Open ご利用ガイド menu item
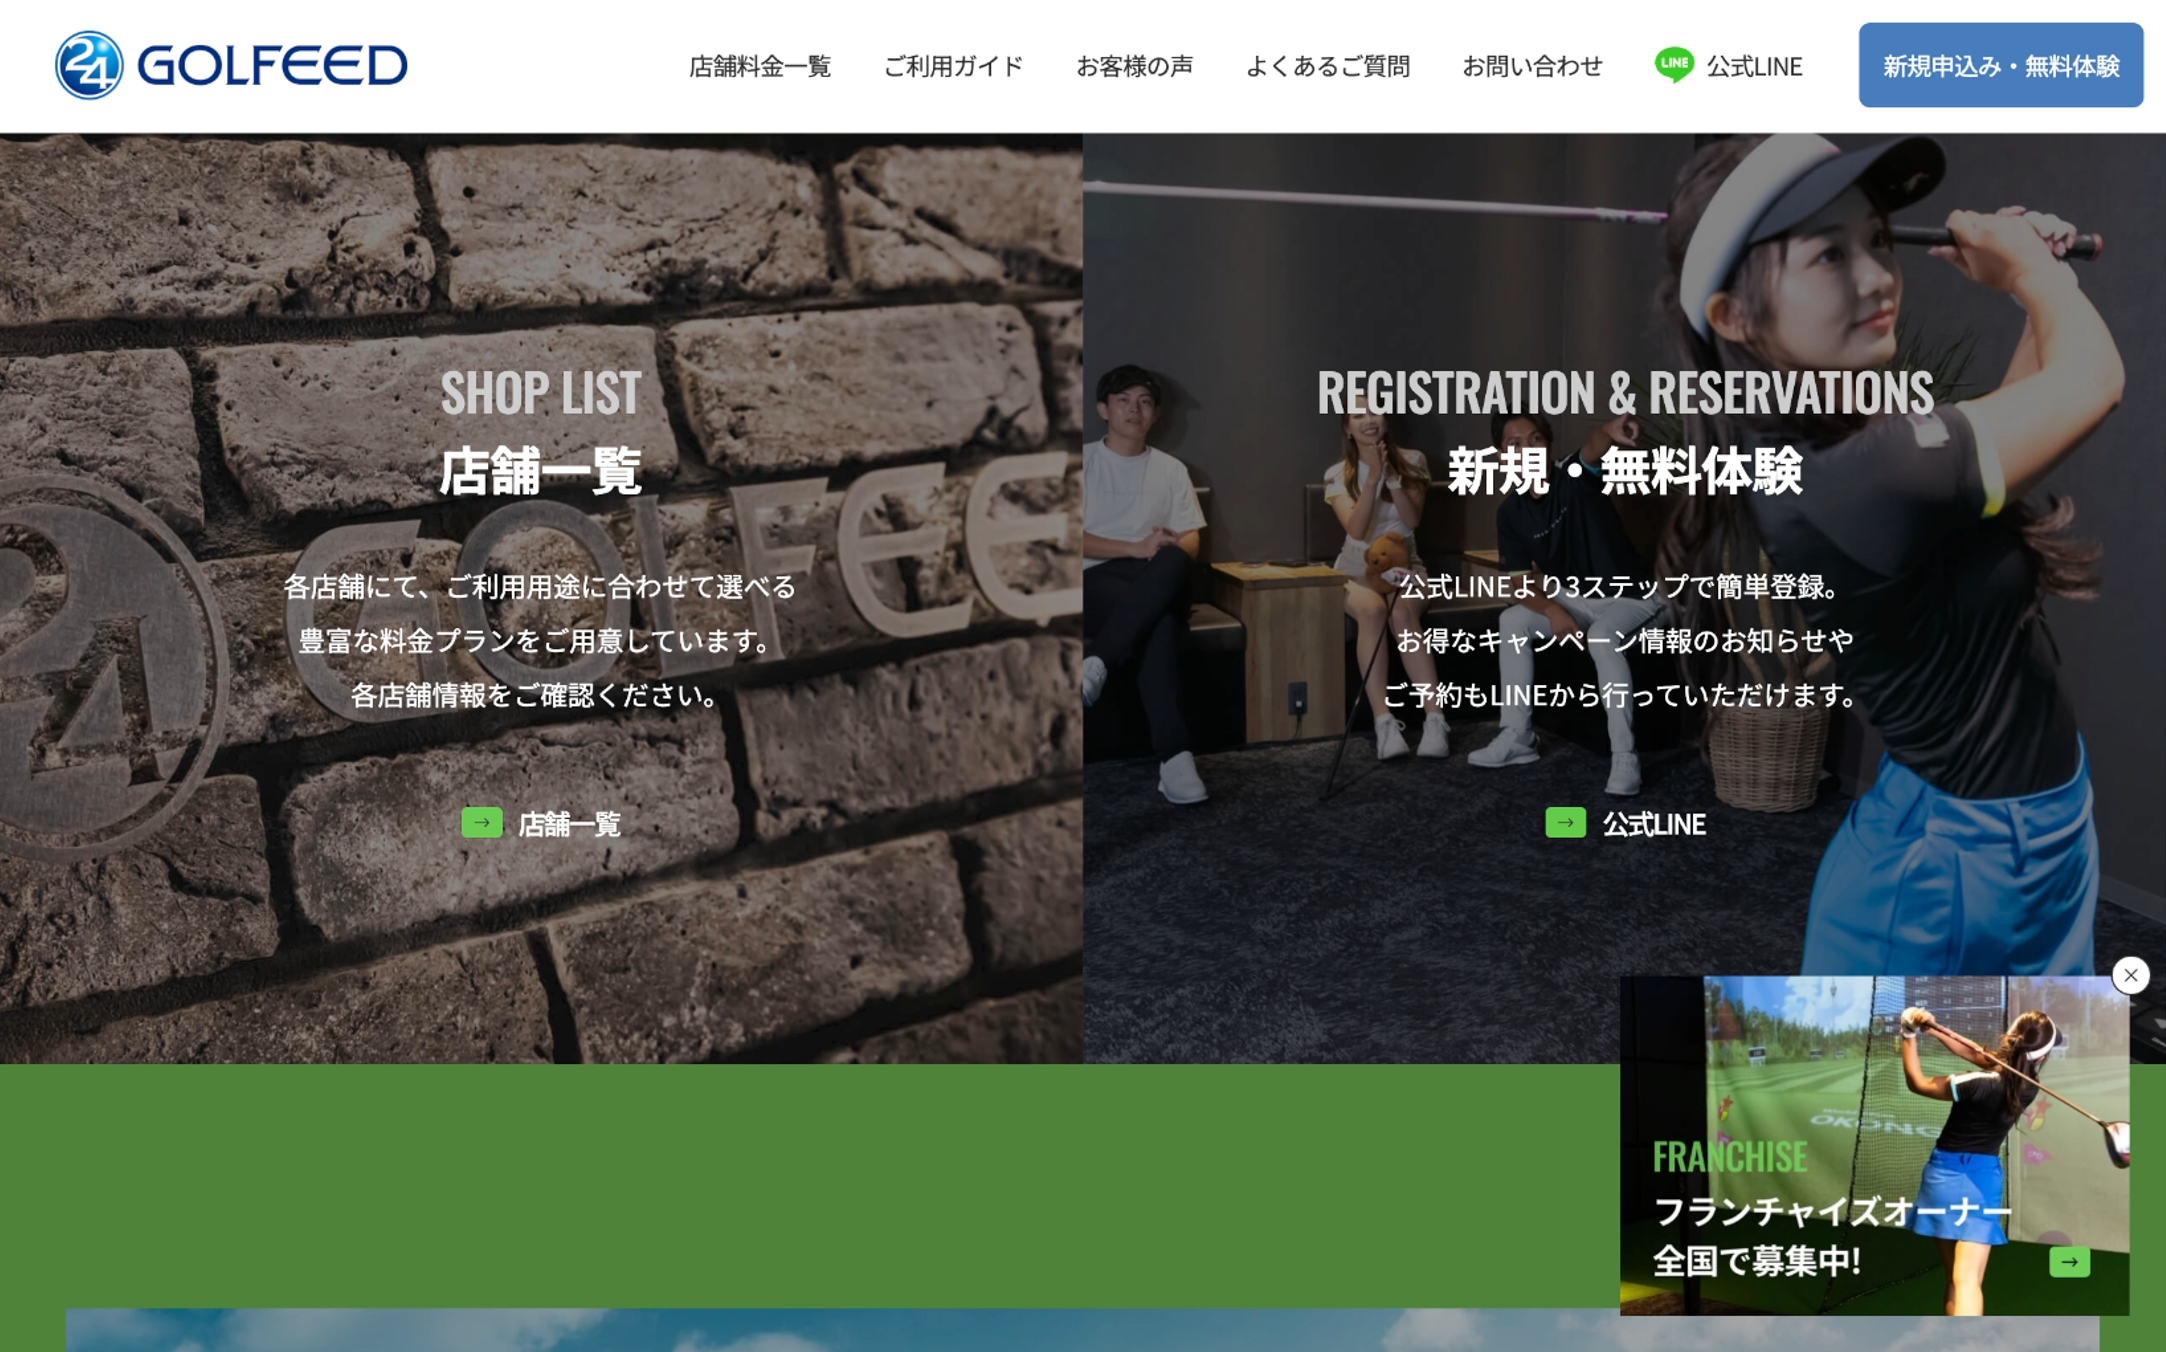 pos(953,66)
